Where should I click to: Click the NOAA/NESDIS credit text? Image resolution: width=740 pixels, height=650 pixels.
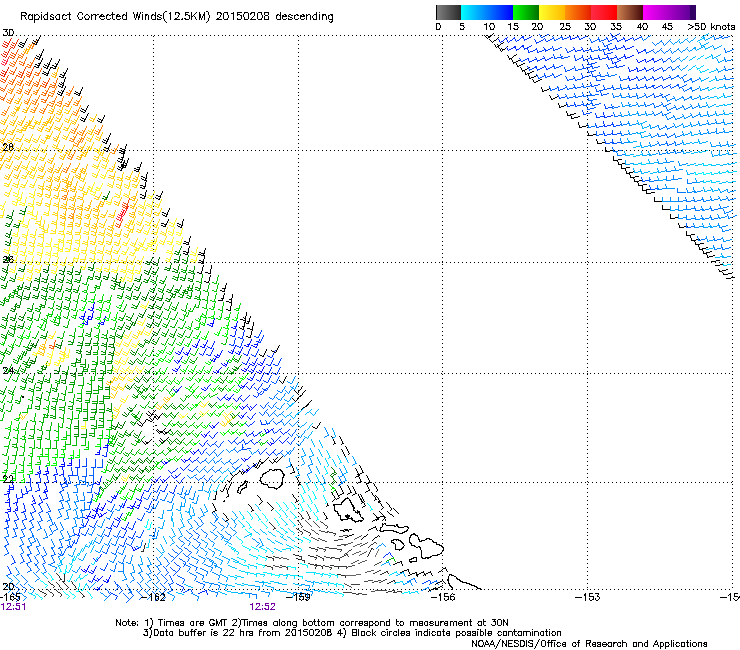pos(589,644)
